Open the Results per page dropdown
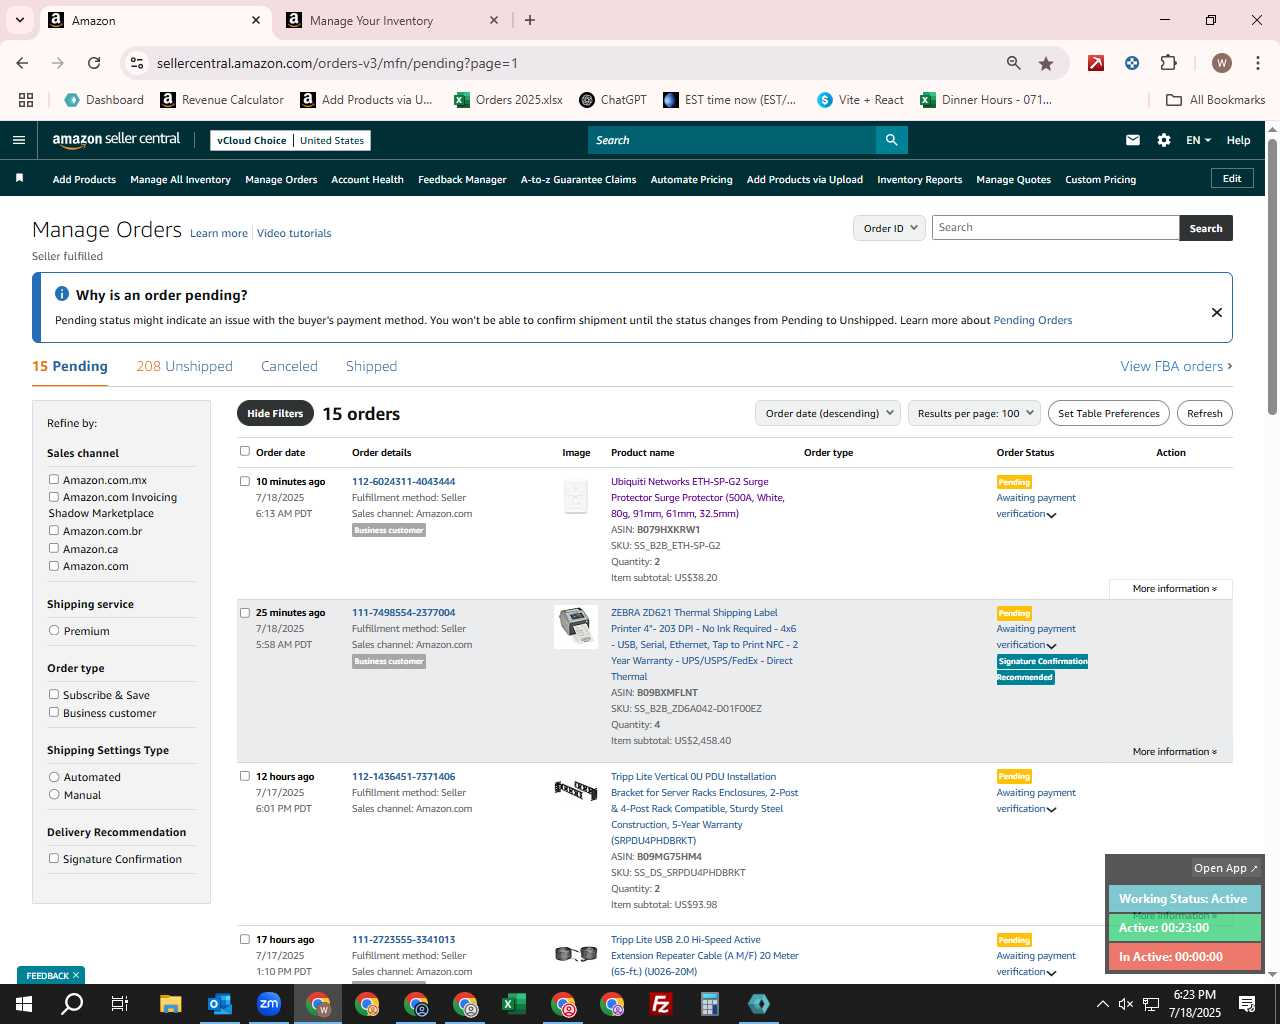 (974, 413)
